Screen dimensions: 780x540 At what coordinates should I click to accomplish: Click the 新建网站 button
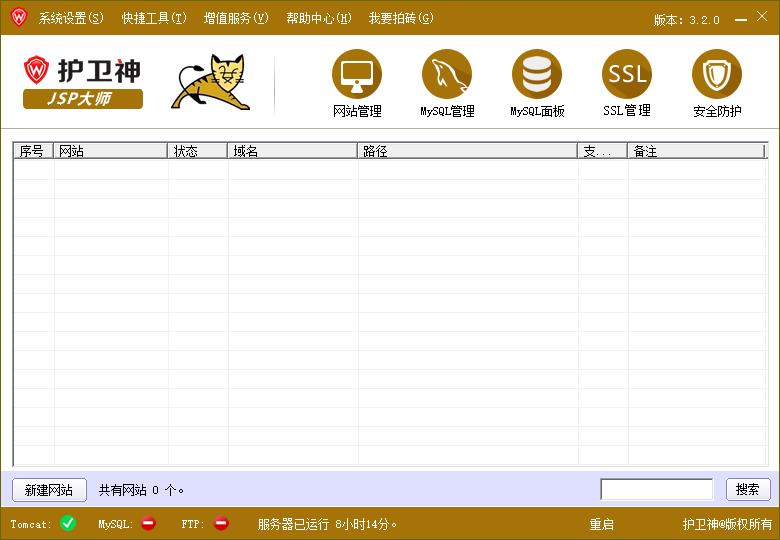(x=49, y=490)
